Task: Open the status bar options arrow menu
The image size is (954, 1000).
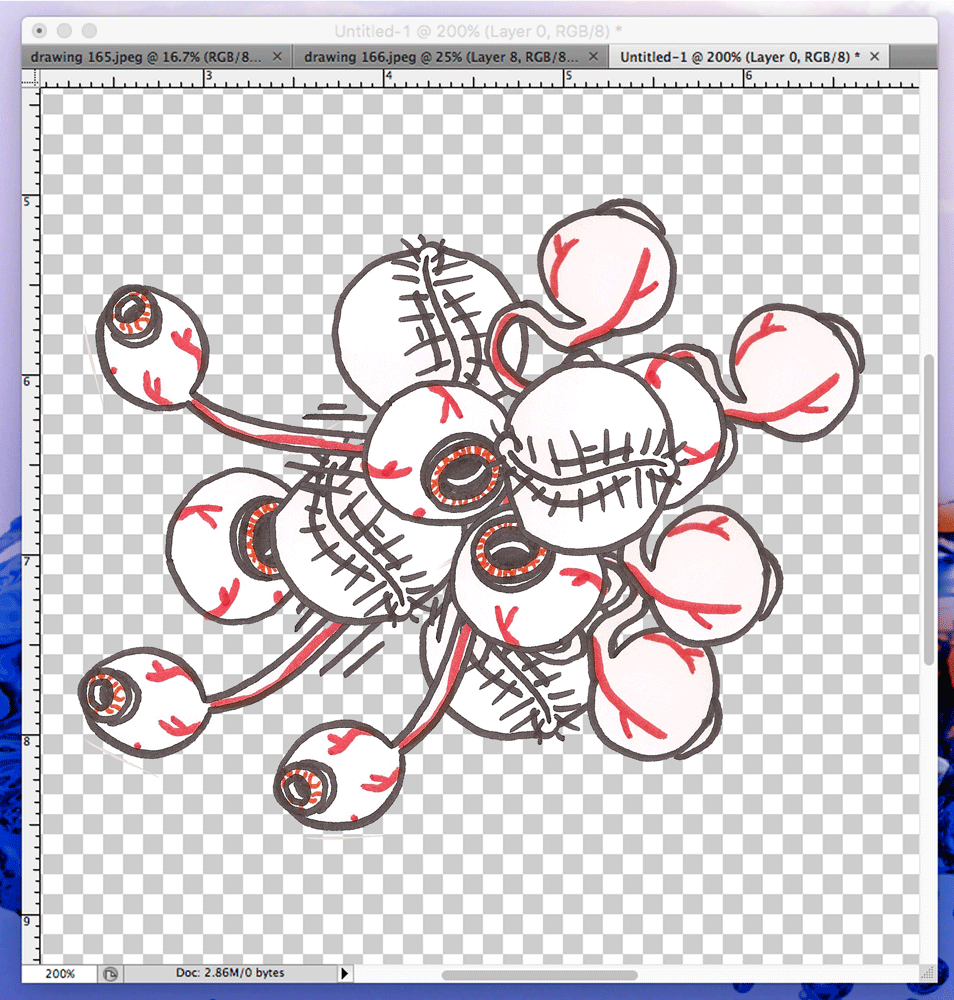Action: coord(344,973)
